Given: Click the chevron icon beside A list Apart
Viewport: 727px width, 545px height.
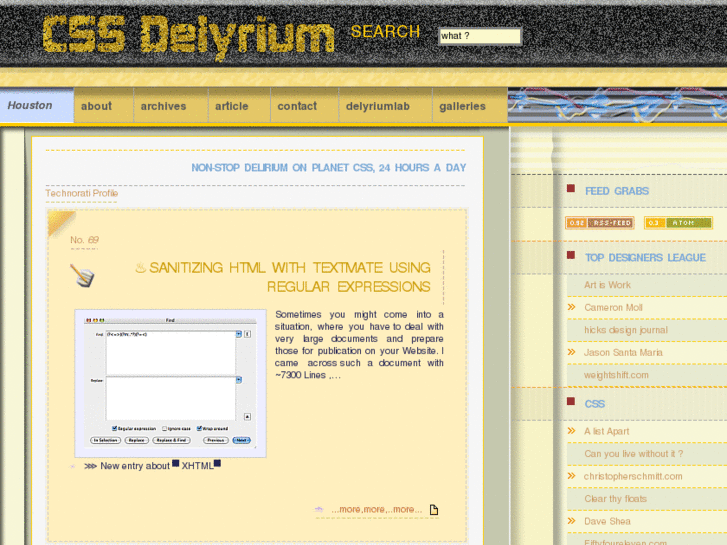Looking at the screenshot, I should tap(572, 431).
